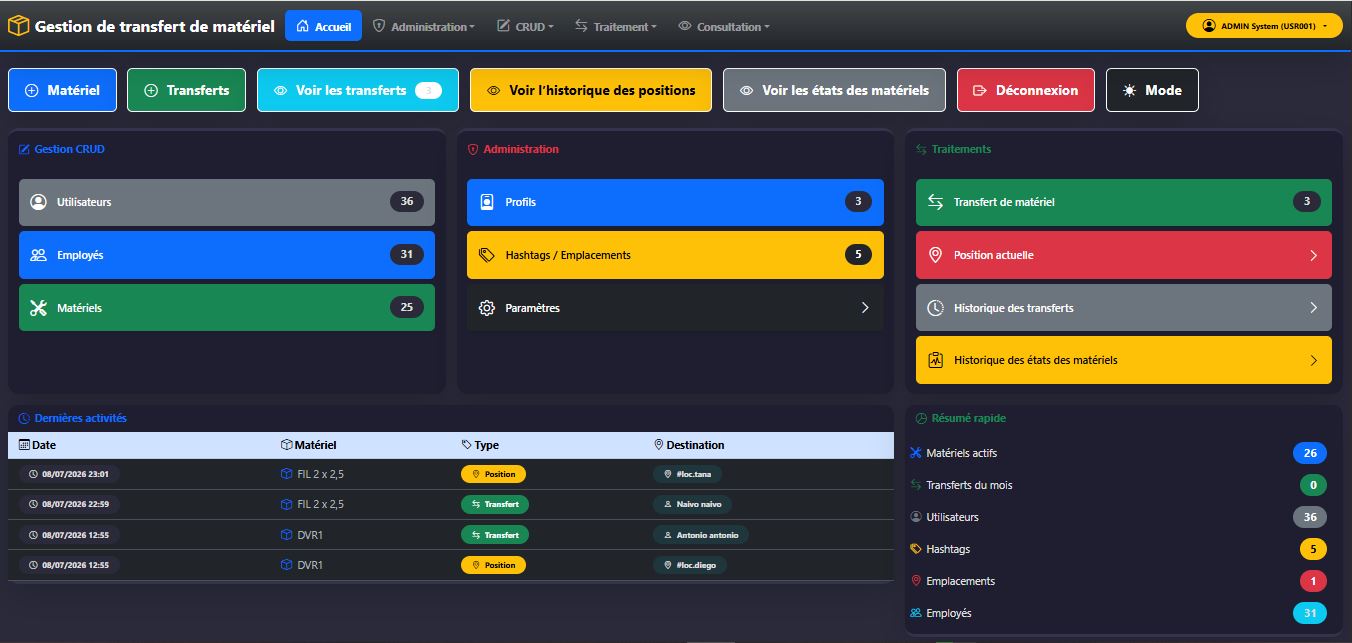Click the #loc.diego destination tag
This screenshot has height=643, width=1352.
690,565
